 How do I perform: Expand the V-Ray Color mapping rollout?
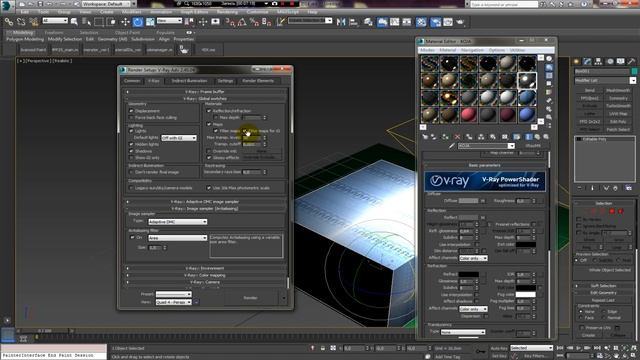click(x=205, y=275)
